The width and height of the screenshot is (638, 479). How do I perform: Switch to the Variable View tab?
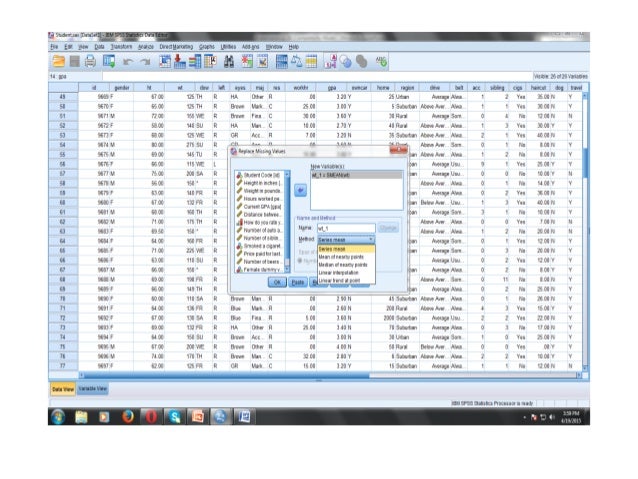coord(93,389)
